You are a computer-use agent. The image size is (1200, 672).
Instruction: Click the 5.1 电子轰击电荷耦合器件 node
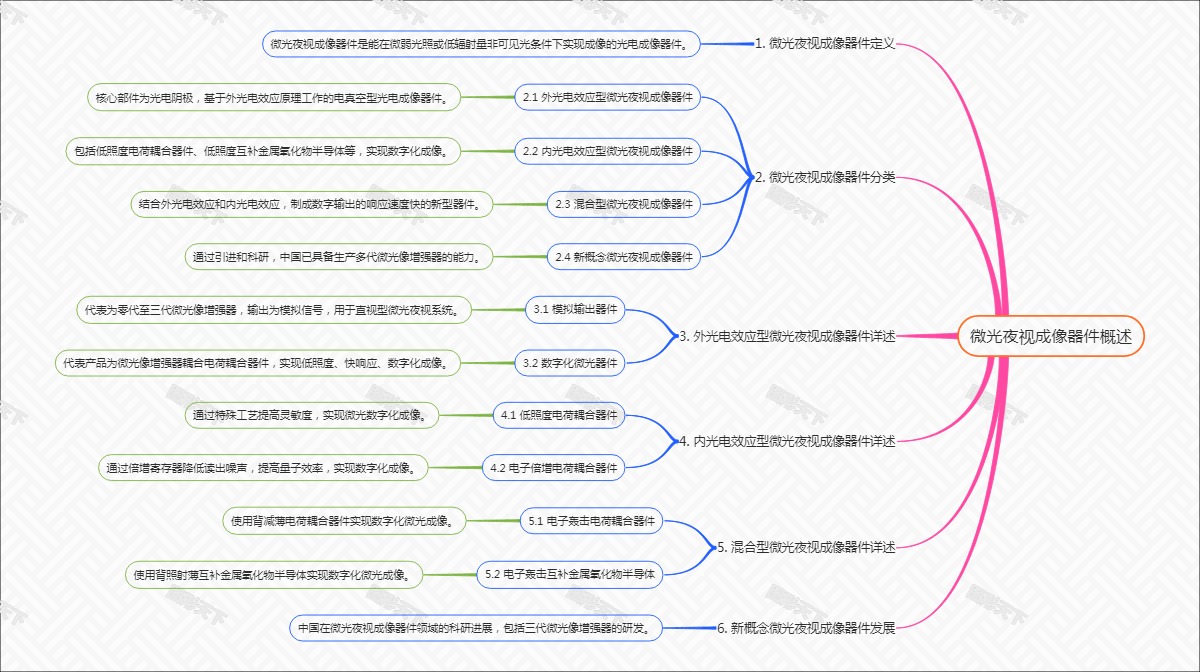[x=591, y=521]
